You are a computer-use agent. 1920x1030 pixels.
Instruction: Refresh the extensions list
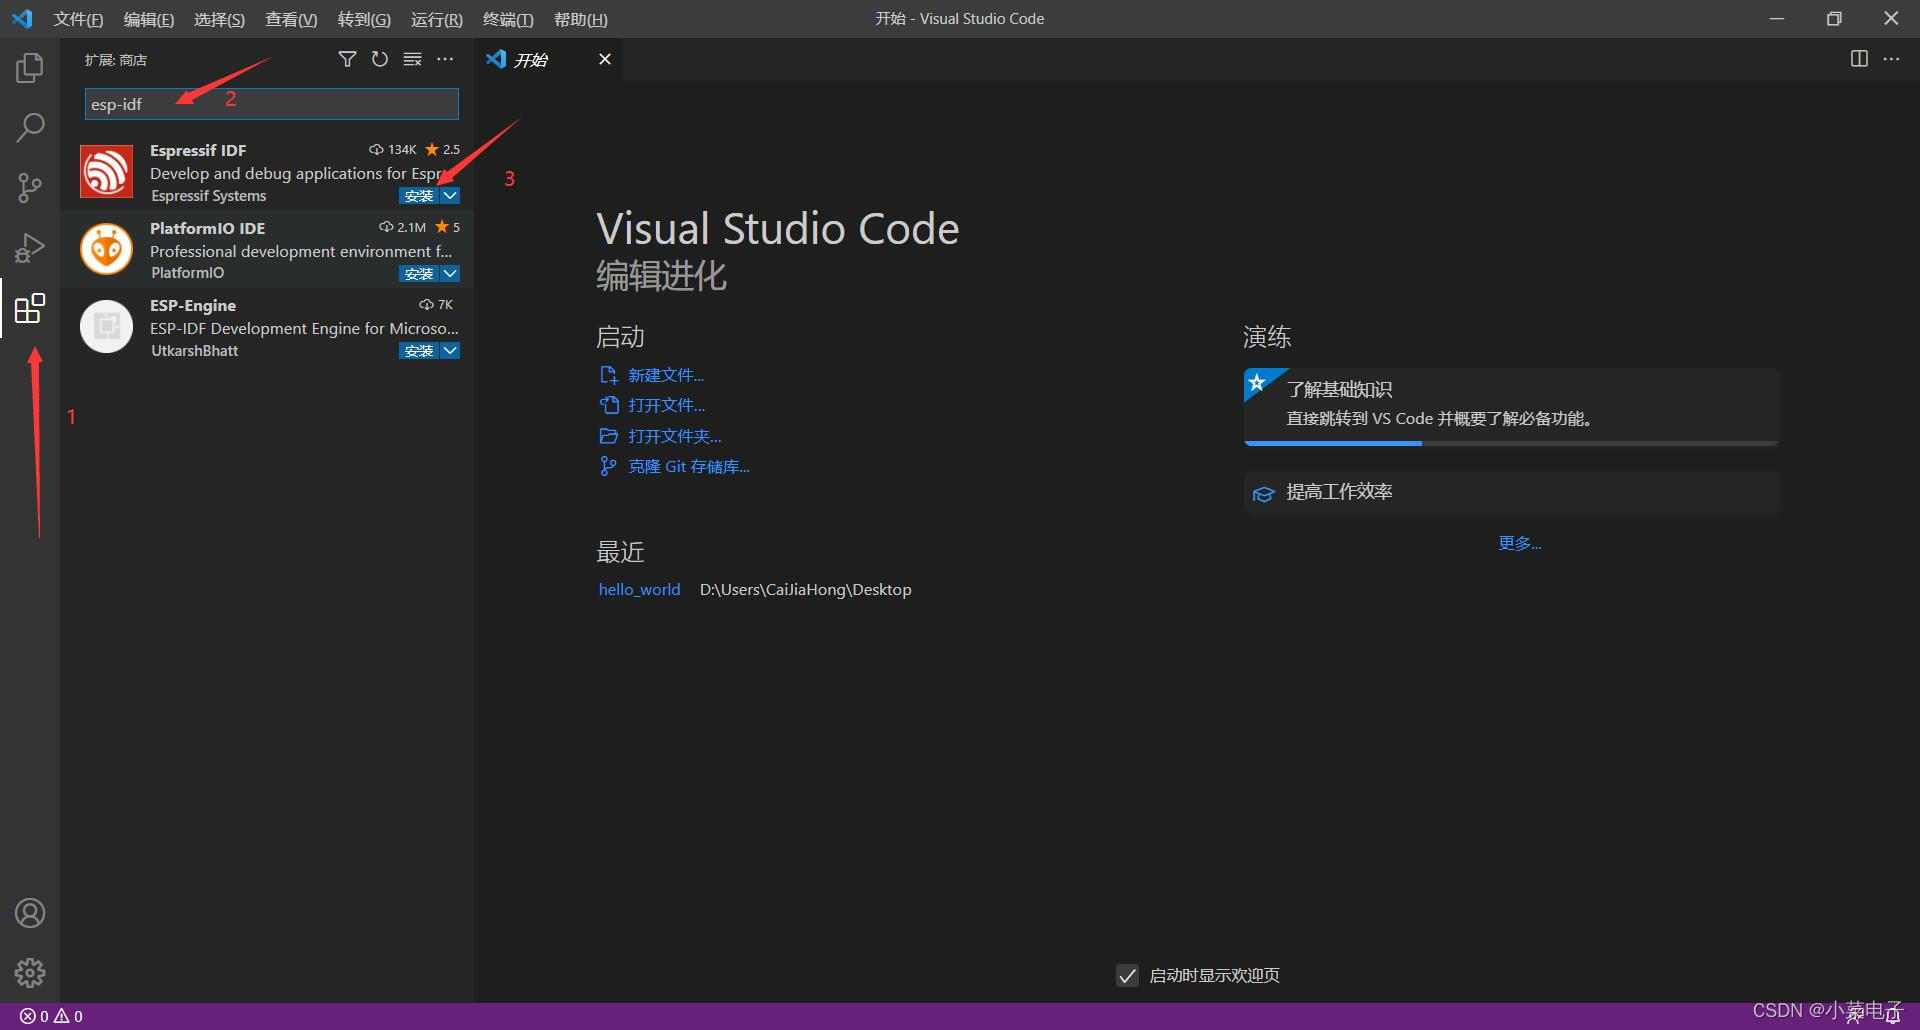pyautogui.click(x=380, y=60)
